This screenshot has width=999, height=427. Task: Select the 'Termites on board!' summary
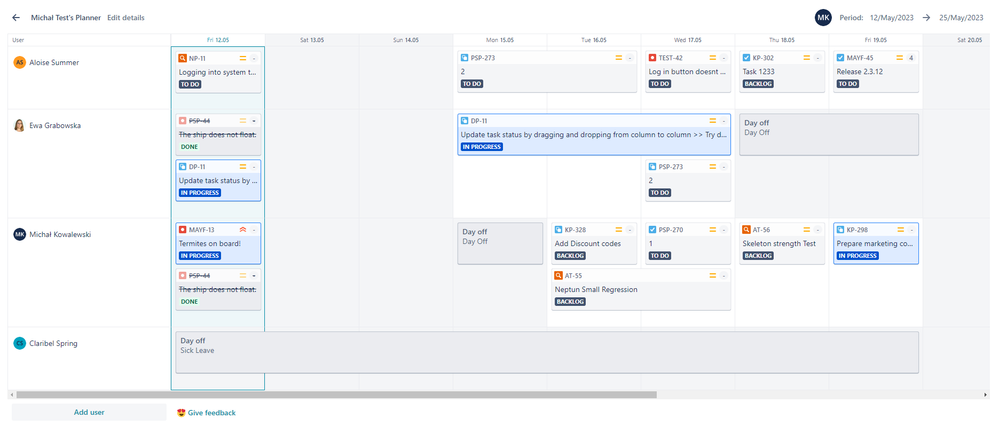coord(210,243)
